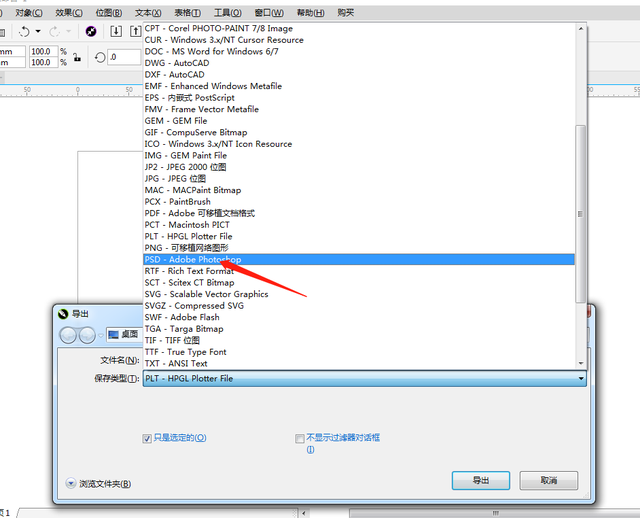This screenshot has width=640, height=518.
Task: Open the 文本(X) menu
Action: [148, 13]
